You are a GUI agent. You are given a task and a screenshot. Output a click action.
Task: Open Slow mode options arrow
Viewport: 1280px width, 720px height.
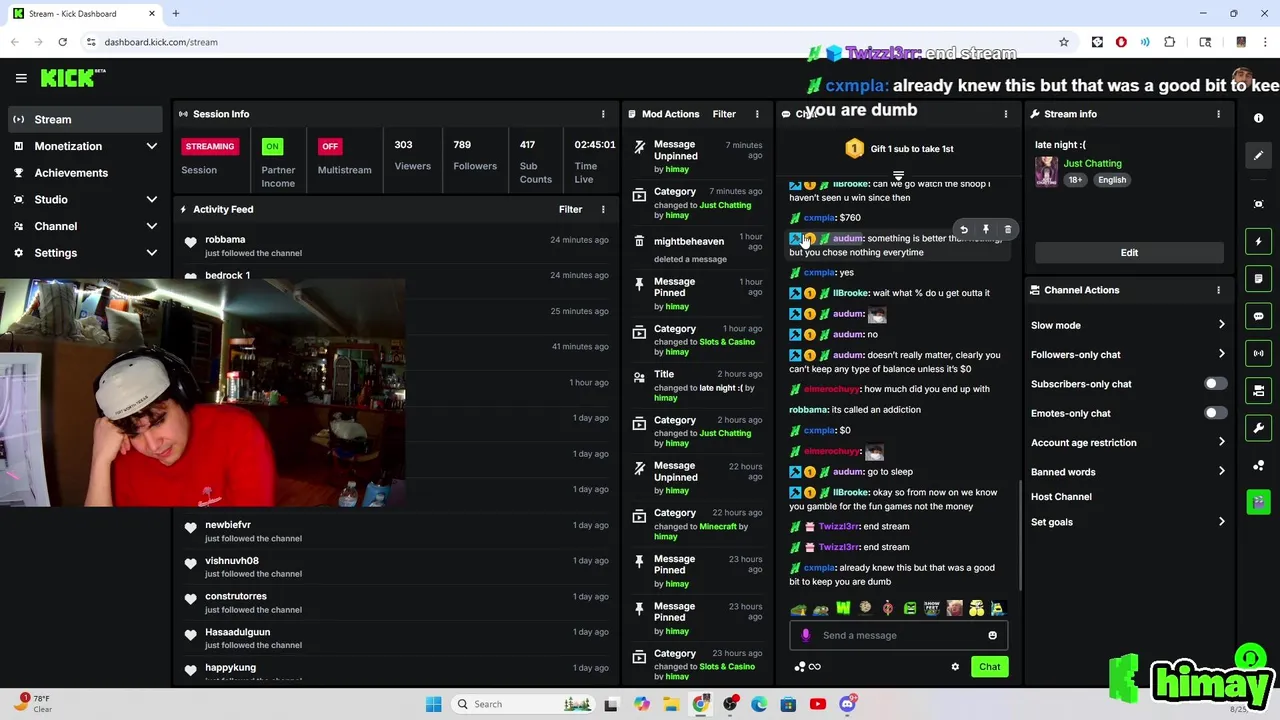(1221, 325)
